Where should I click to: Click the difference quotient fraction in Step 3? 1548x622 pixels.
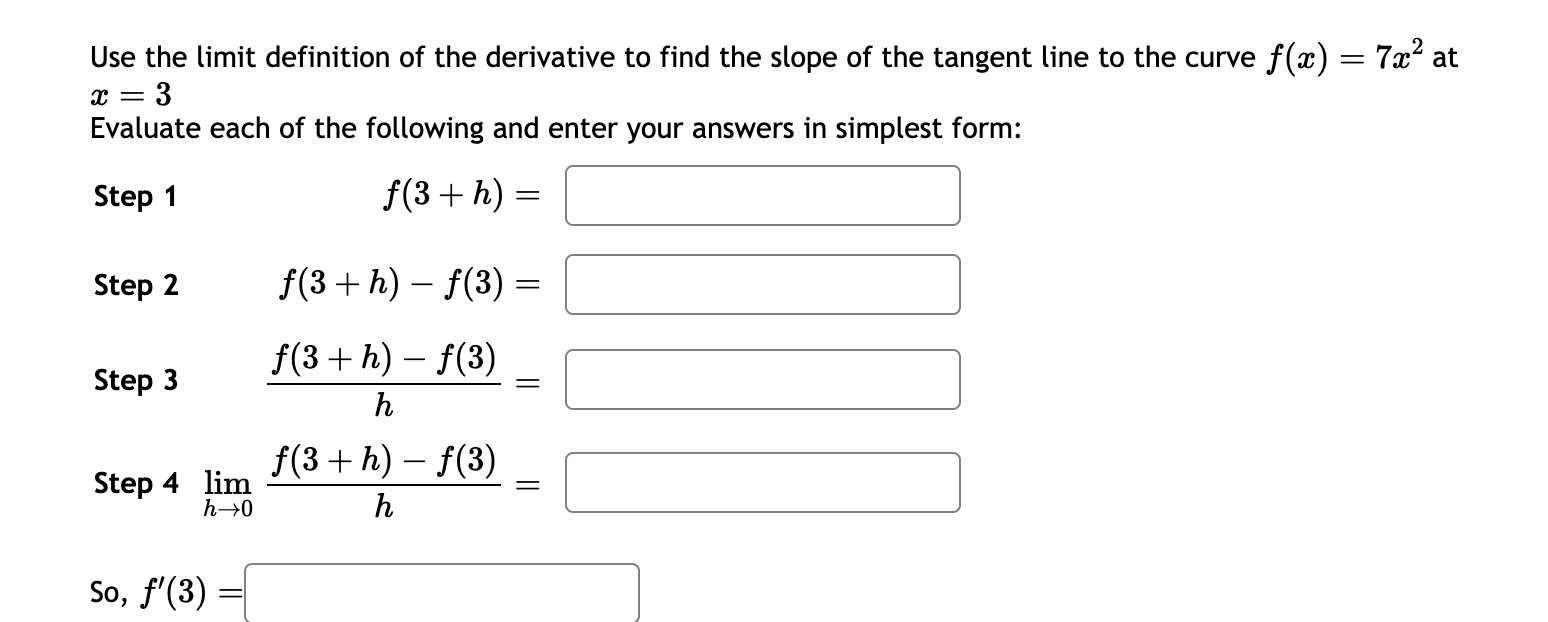385,380
